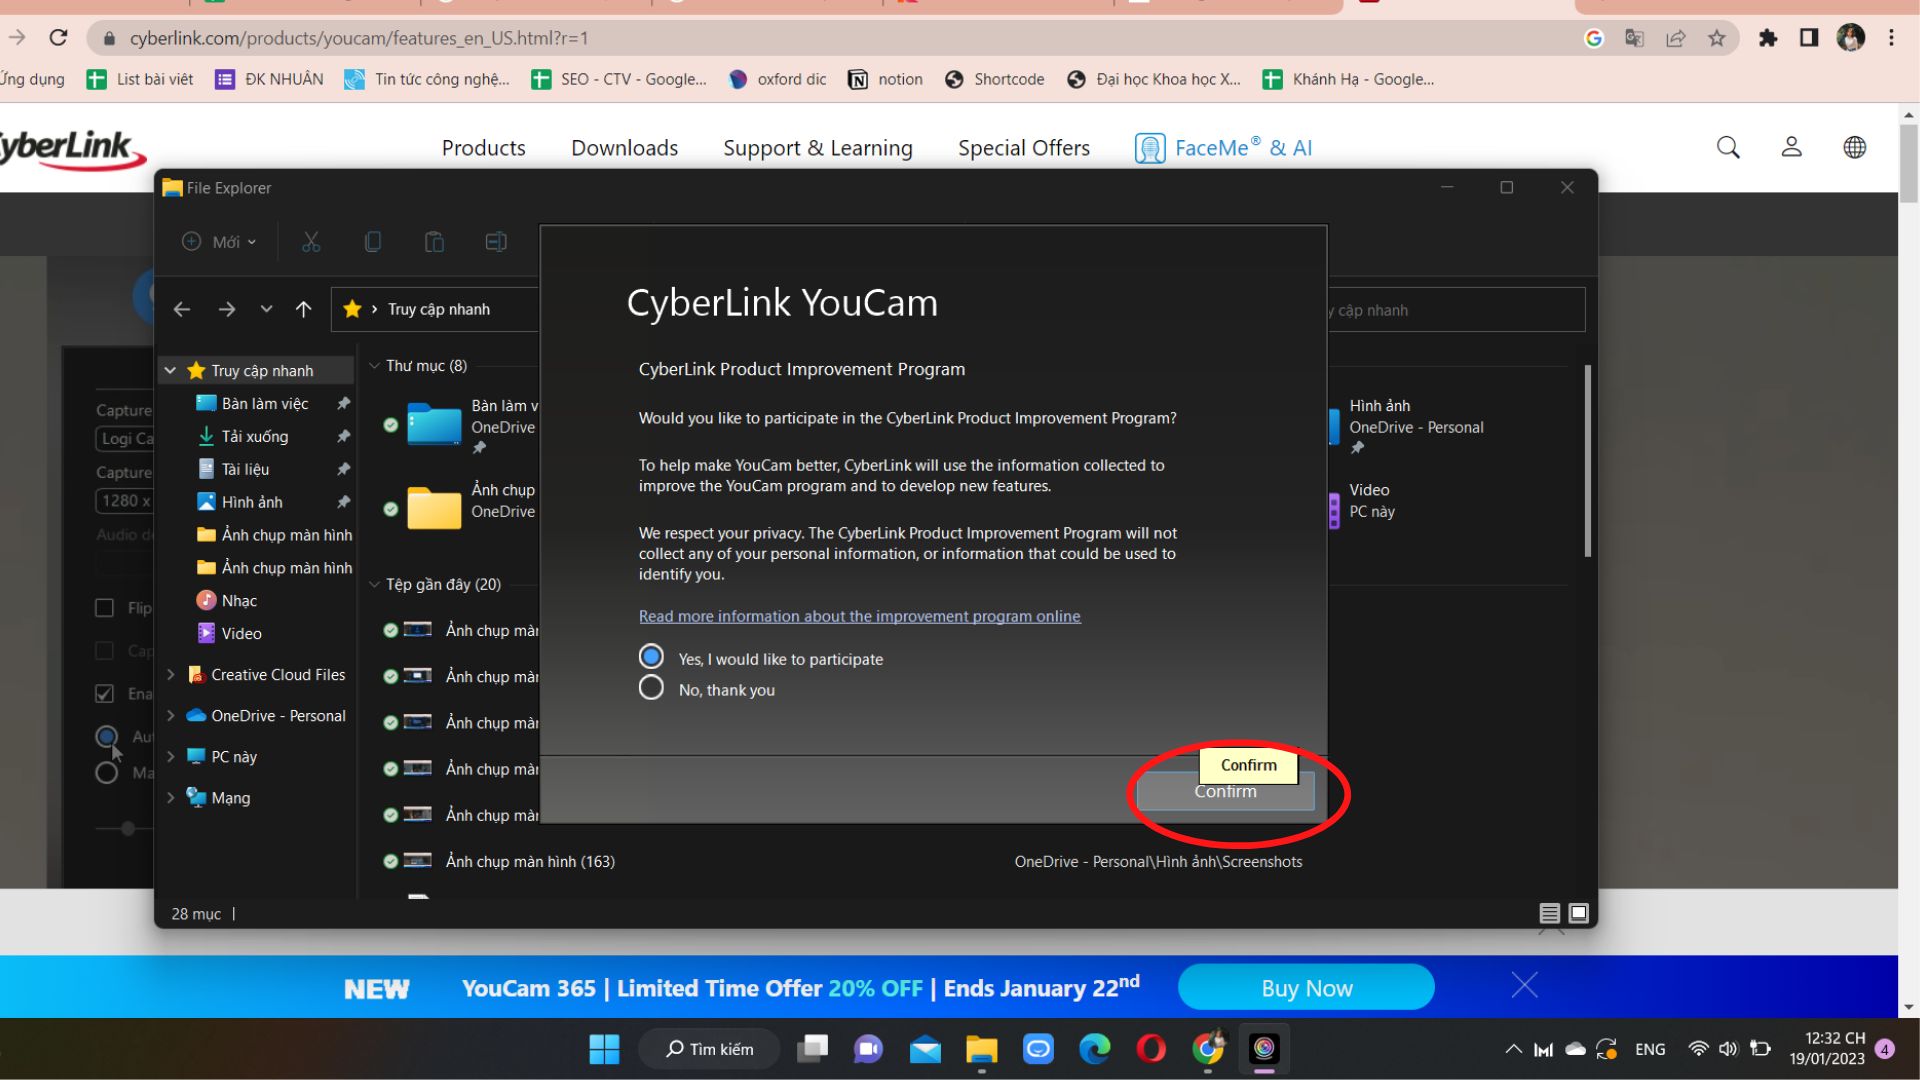Select the 'Ảnh chụp' yellow folder icon
The width and height of the screenshot is (1920, 1080).
[434, 508]
